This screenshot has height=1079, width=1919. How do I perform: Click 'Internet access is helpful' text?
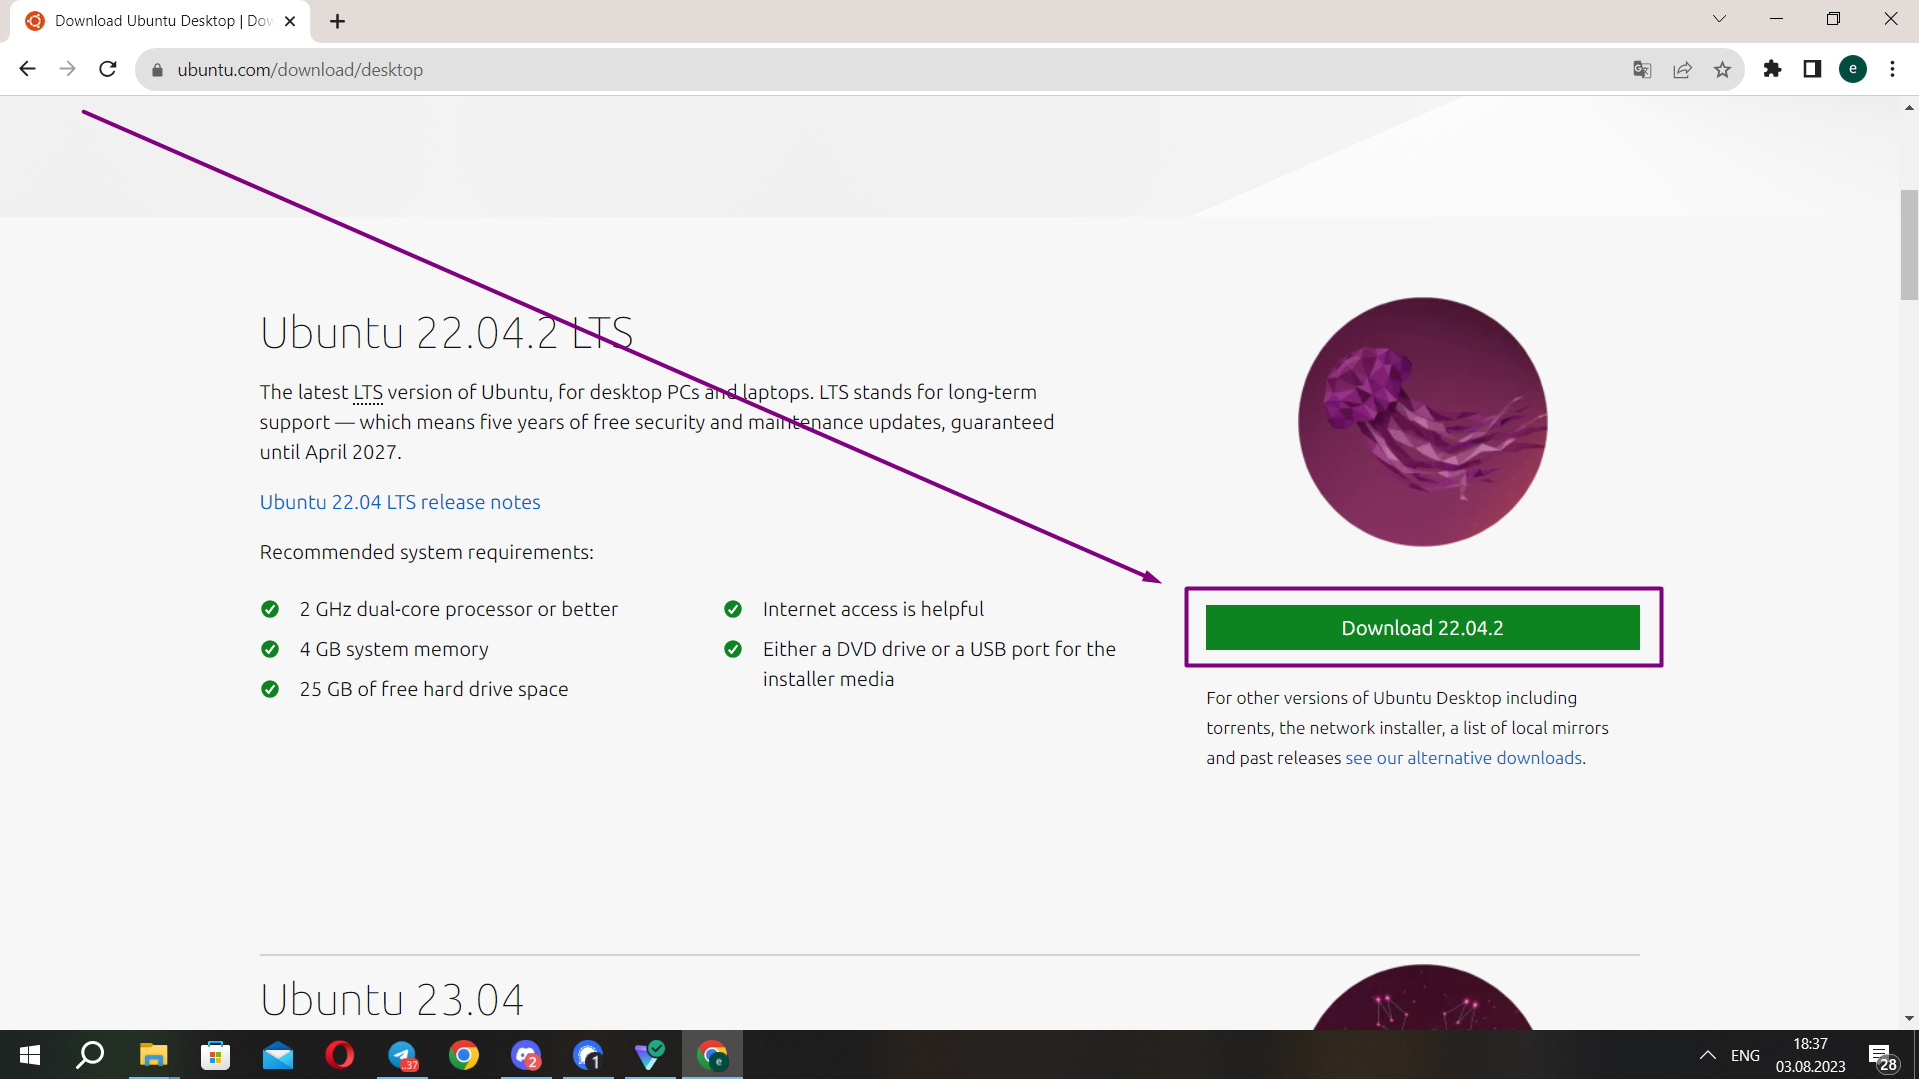click(x=873, y=609)
